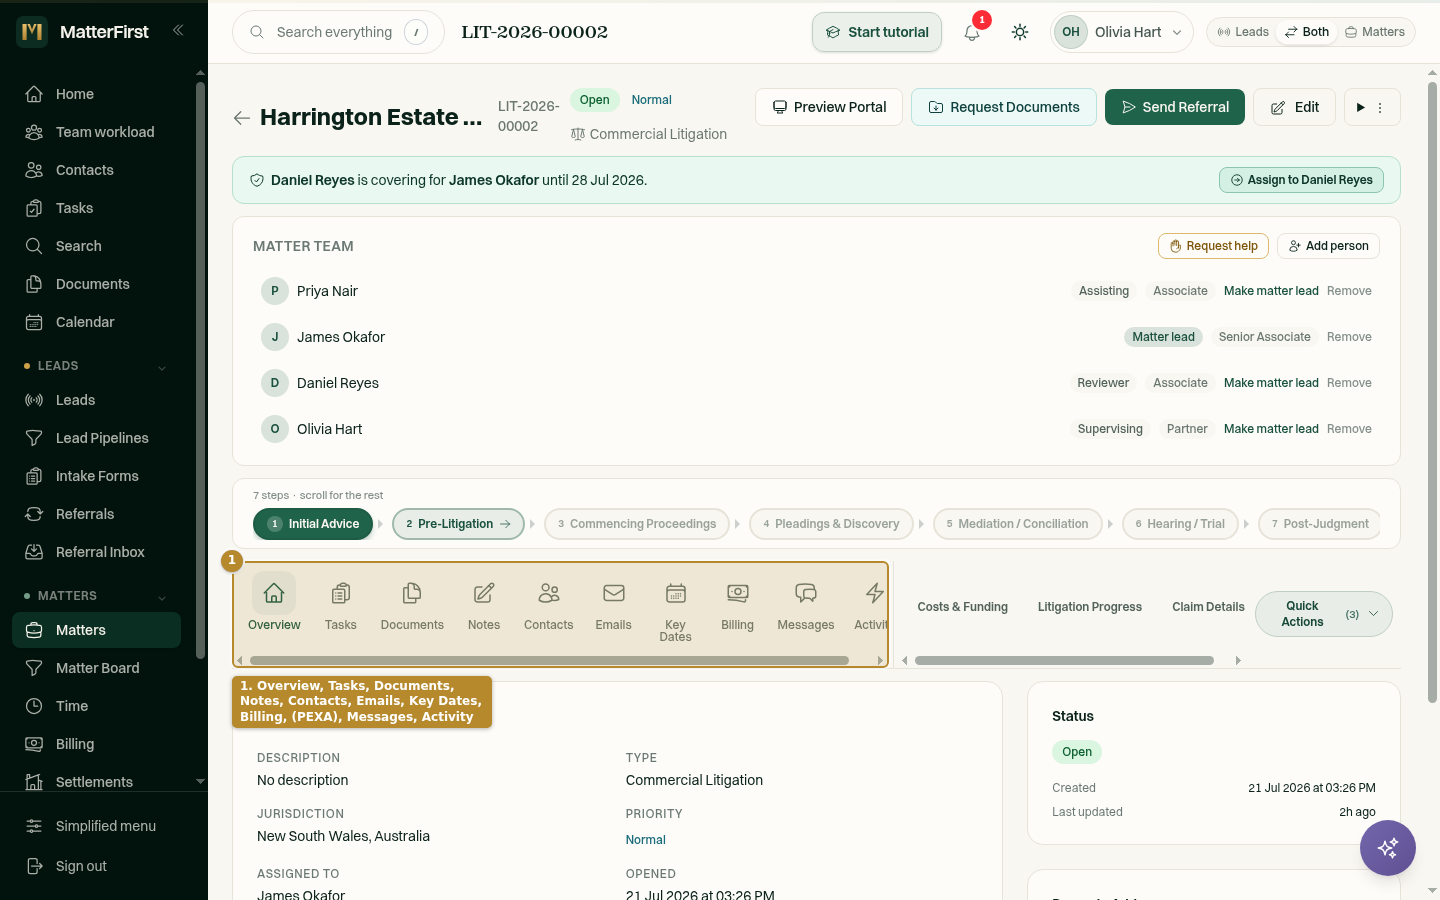The width and height of the screenshot is (1440, 900).
Task: Select the Initial Advice step
Action: tap(313, 524)
